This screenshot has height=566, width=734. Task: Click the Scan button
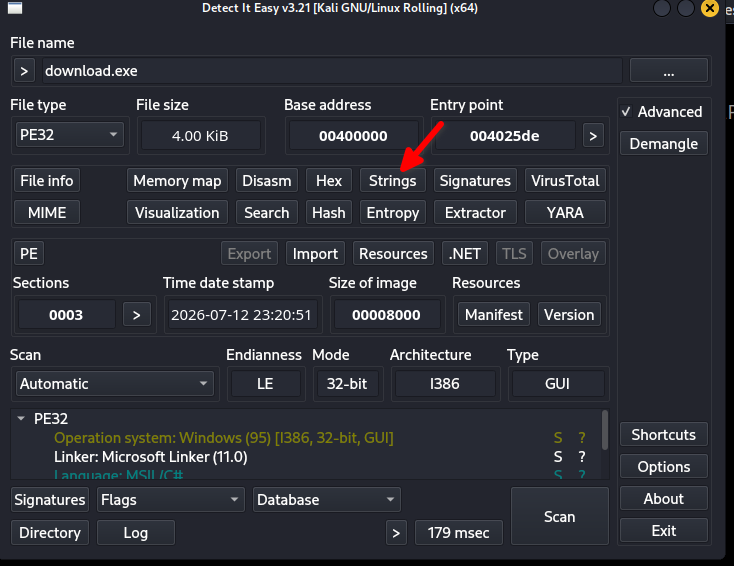(x=559, y=516)
